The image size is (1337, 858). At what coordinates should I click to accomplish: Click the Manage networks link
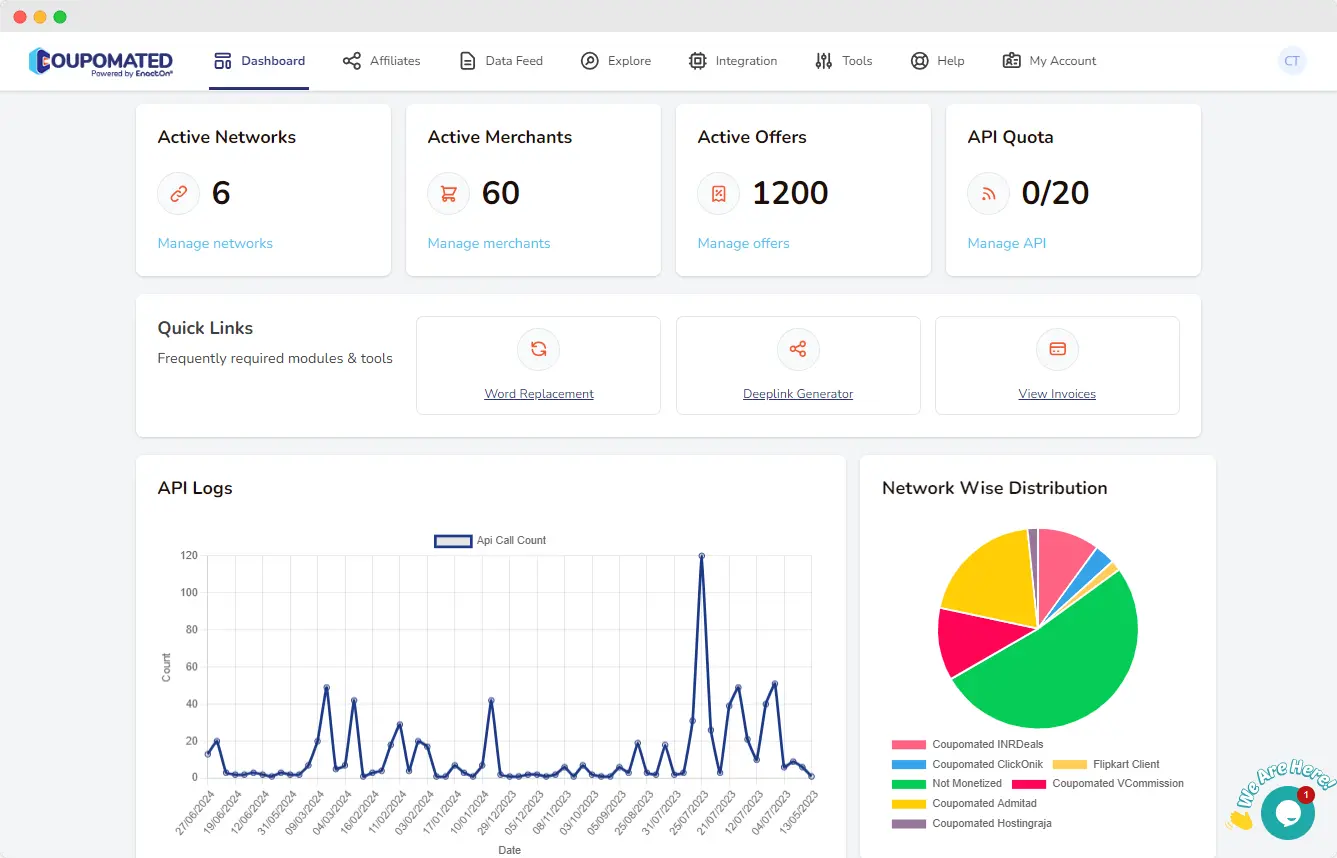pyautogui.click(x=215, y=243)
